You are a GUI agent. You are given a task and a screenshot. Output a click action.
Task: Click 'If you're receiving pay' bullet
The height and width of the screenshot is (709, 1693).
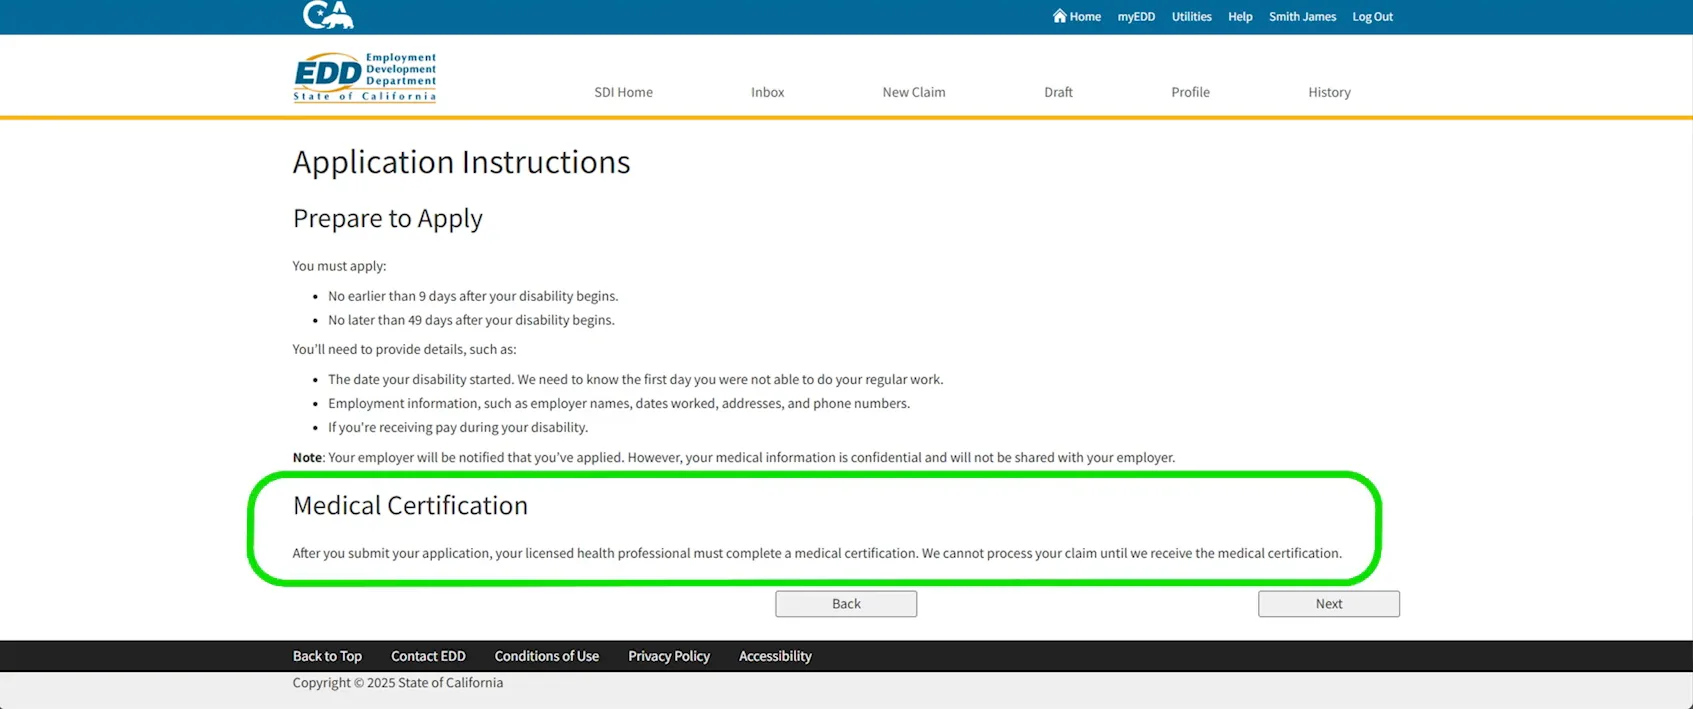458,428
